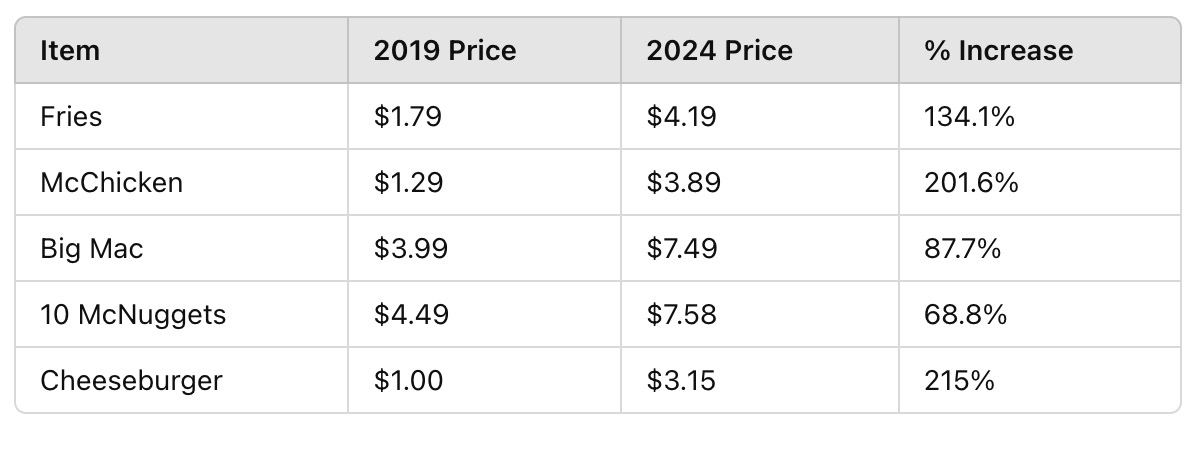The width and height of the screenshot is (1188, 474).
Task: Click the 10 McNuggets item cell
Action: (133, 315)
